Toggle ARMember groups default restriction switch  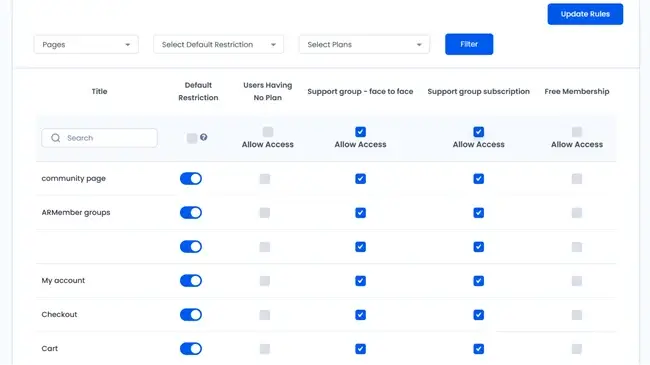[x=191, y=213]
